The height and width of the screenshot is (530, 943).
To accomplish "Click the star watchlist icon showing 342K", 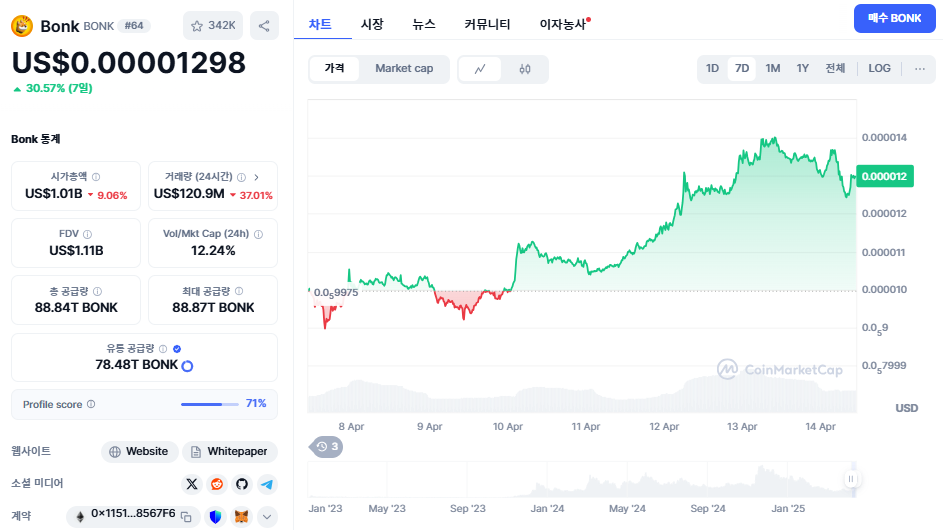I will 213,26.
